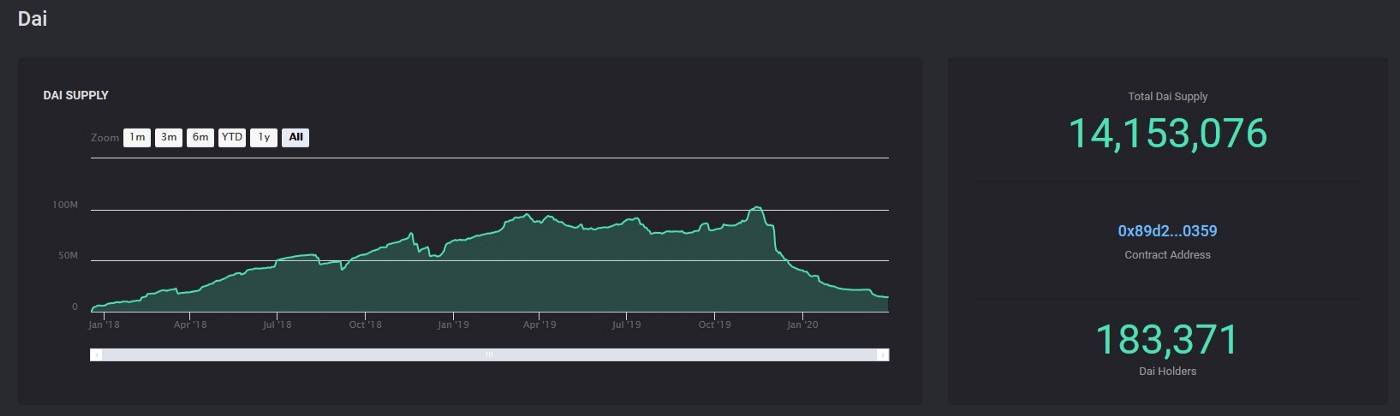The image size is (1400, 416).
Task: Click the Dai page heading
Action: pyautogui.click(x=32, y=18)
